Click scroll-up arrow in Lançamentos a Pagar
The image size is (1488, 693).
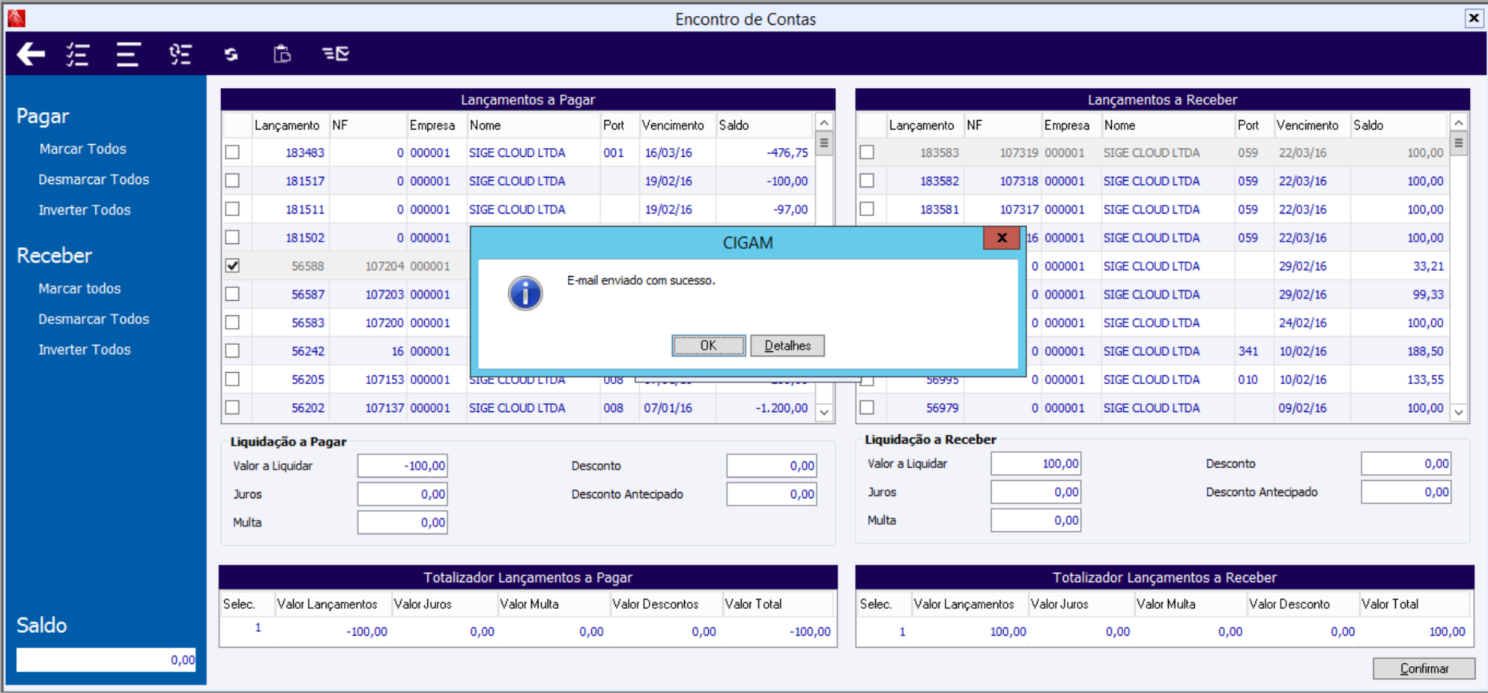824,122
